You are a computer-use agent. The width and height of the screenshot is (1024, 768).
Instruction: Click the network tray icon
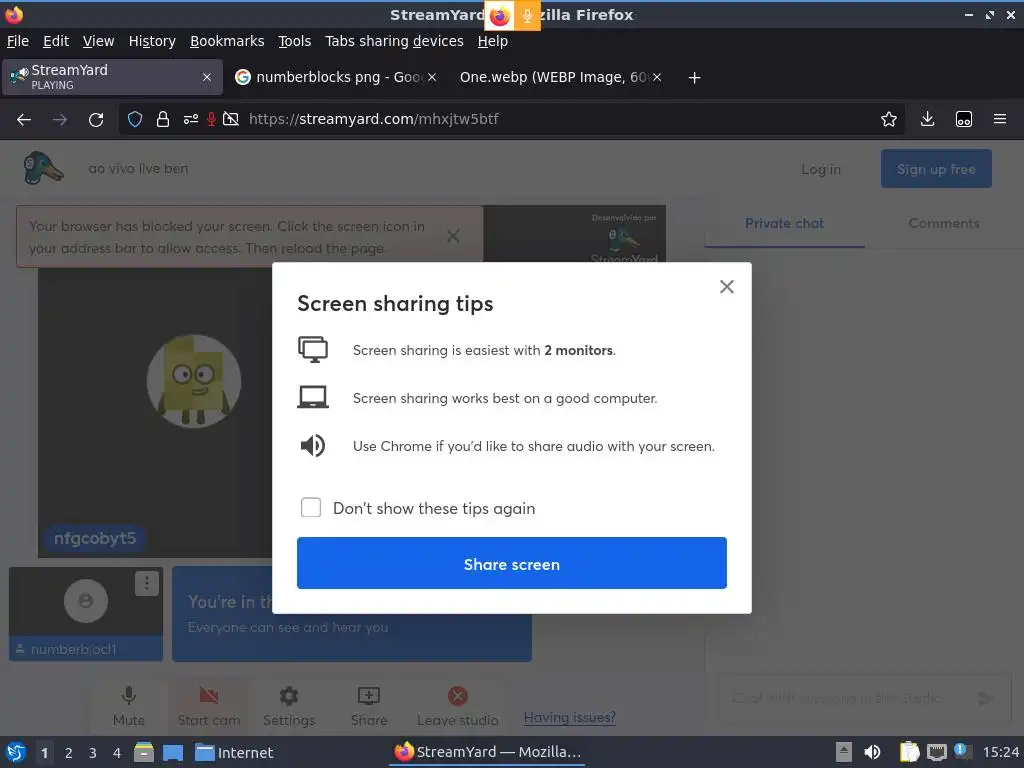(x=936, y=752)
